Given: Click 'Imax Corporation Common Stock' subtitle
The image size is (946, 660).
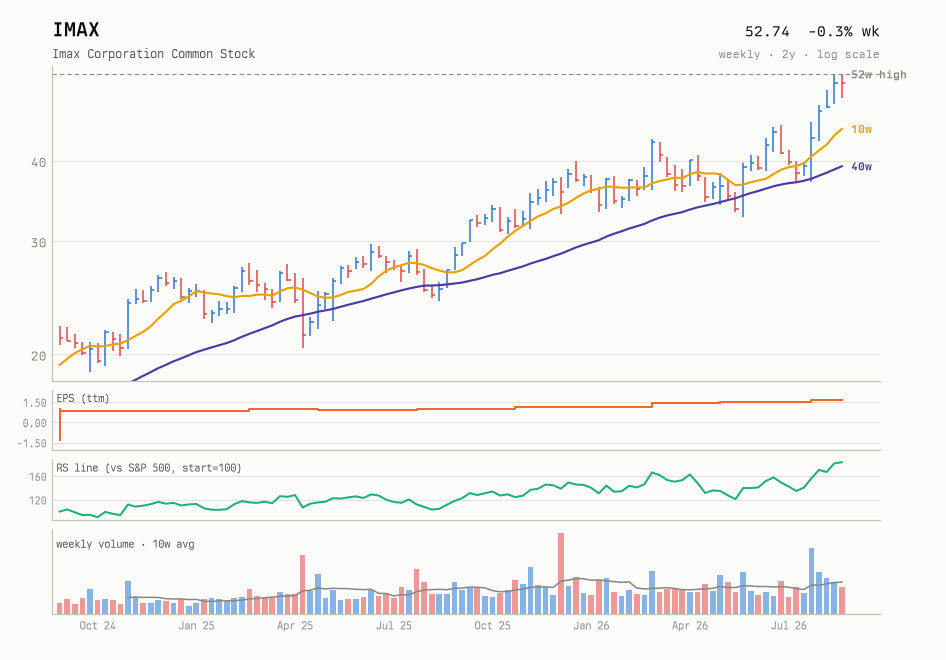Looking at the screenshot, I should [154, 54].
